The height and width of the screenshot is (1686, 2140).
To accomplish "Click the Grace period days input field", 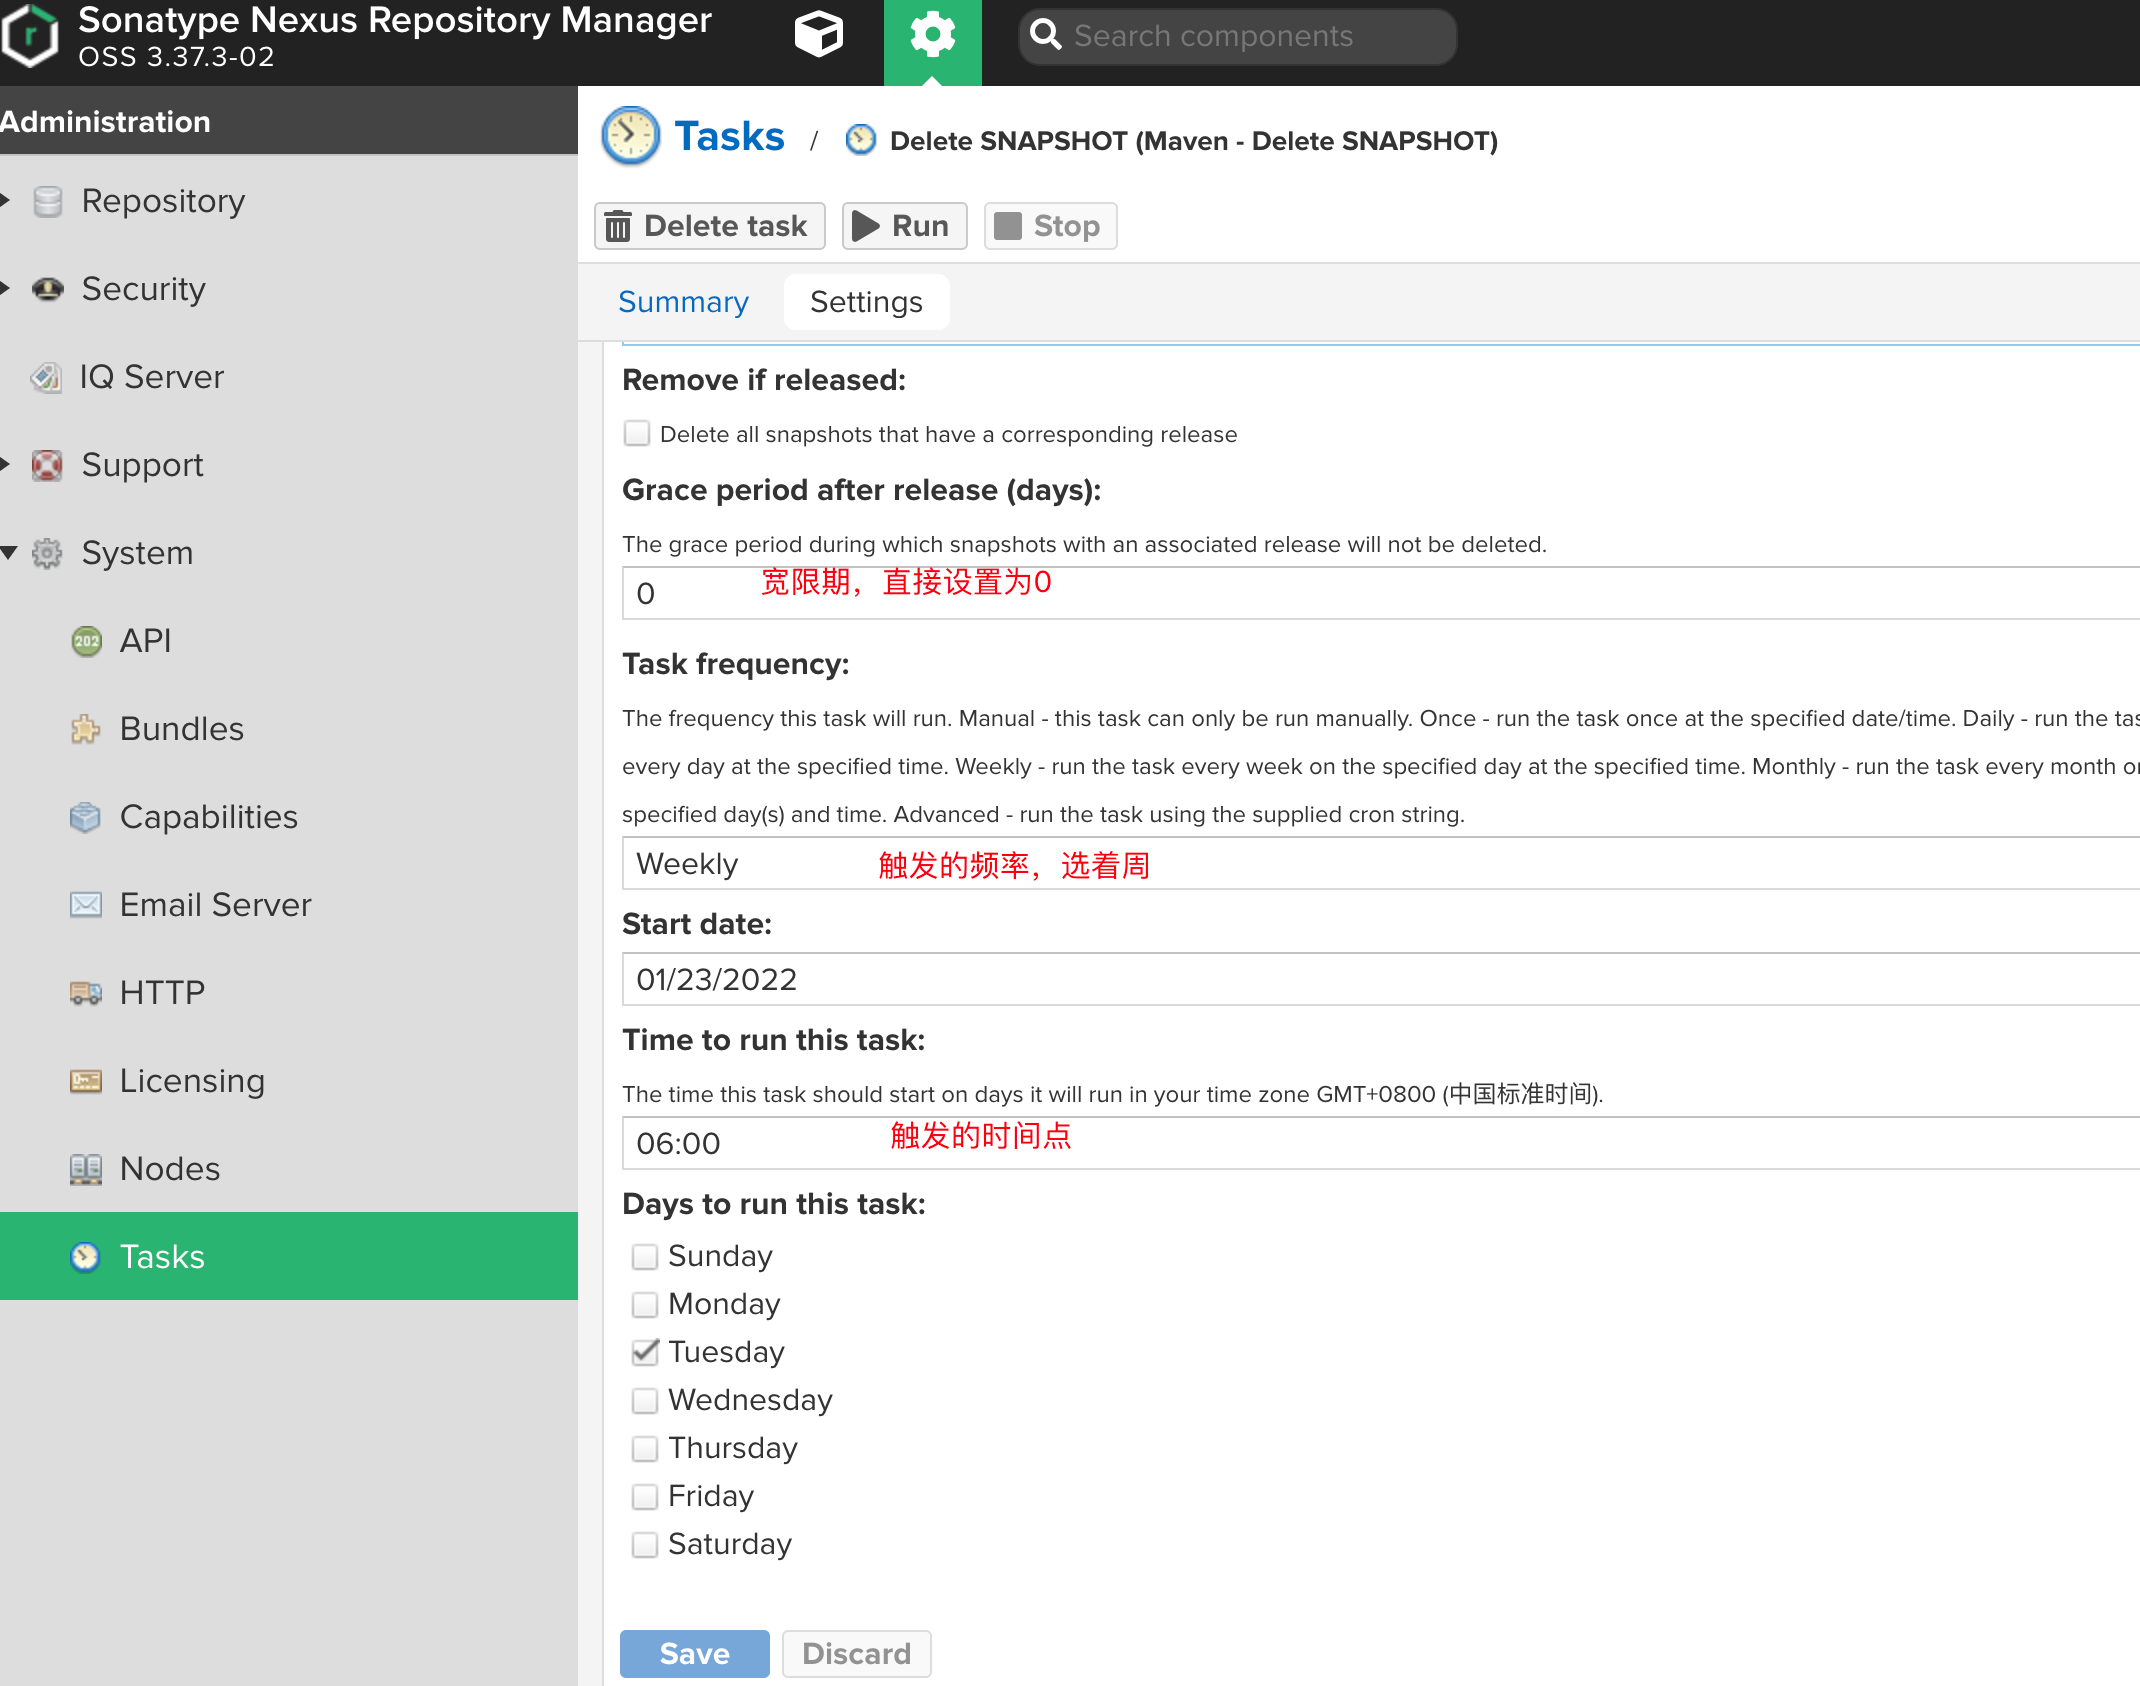I will coord(1380,593).
